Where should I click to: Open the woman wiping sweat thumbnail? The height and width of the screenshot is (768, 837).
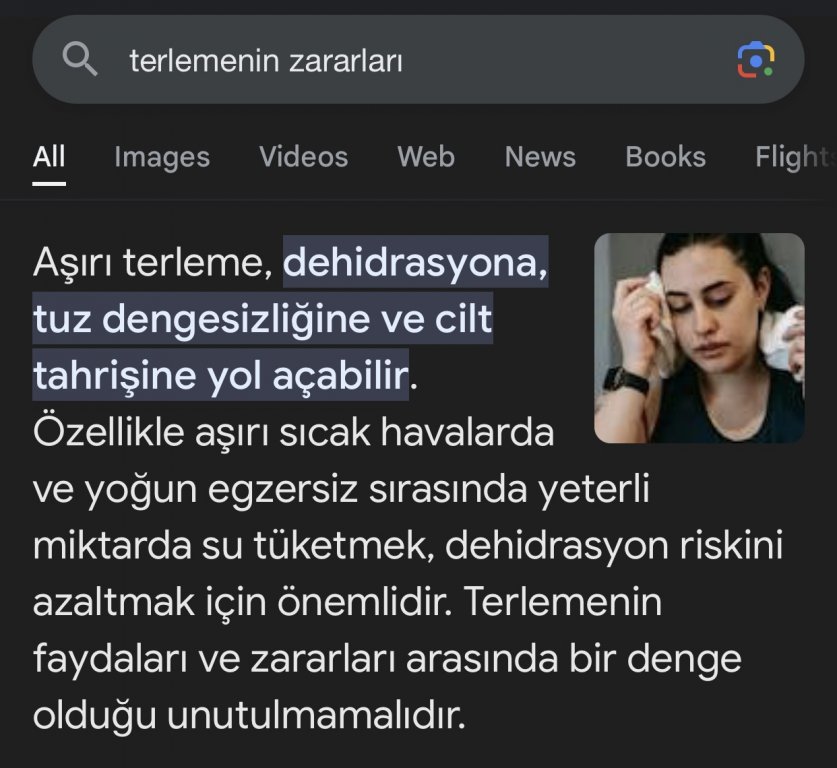(x=699, y=338)
